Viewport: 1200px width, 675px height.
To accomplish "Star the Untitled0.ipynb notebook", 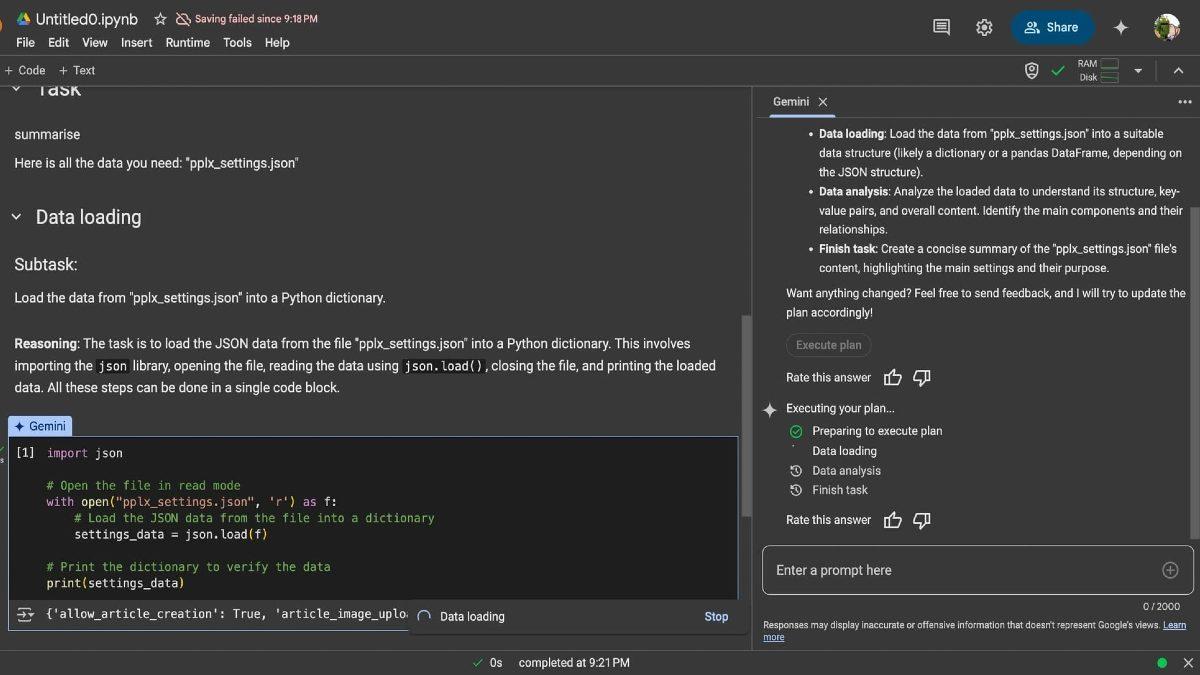I will (160, 19).
